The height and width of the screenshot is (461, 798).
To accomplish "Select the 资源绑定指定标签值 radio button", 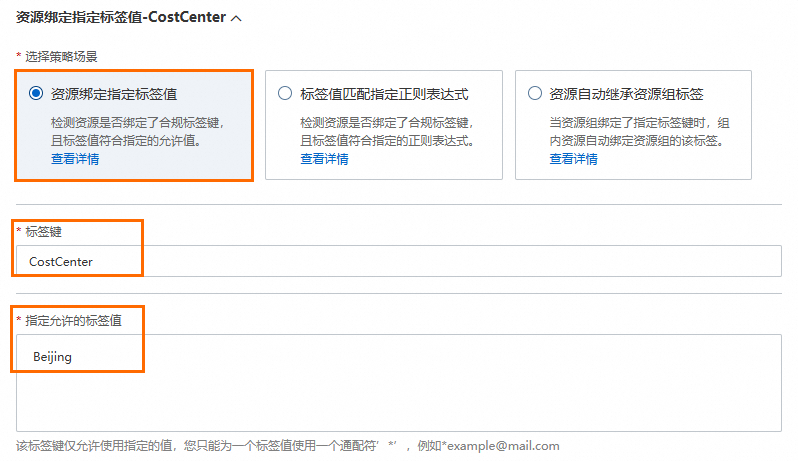I will pyautogui.click(x=36, y=94).
